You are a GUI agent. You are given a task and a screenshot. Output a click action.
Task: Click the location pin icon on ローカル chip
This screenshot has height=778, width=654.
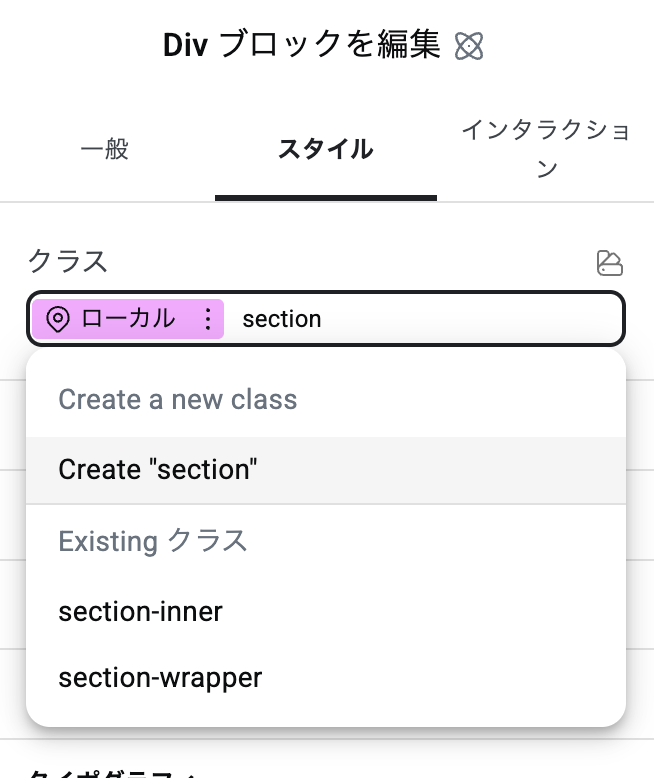tap(58, 319)
